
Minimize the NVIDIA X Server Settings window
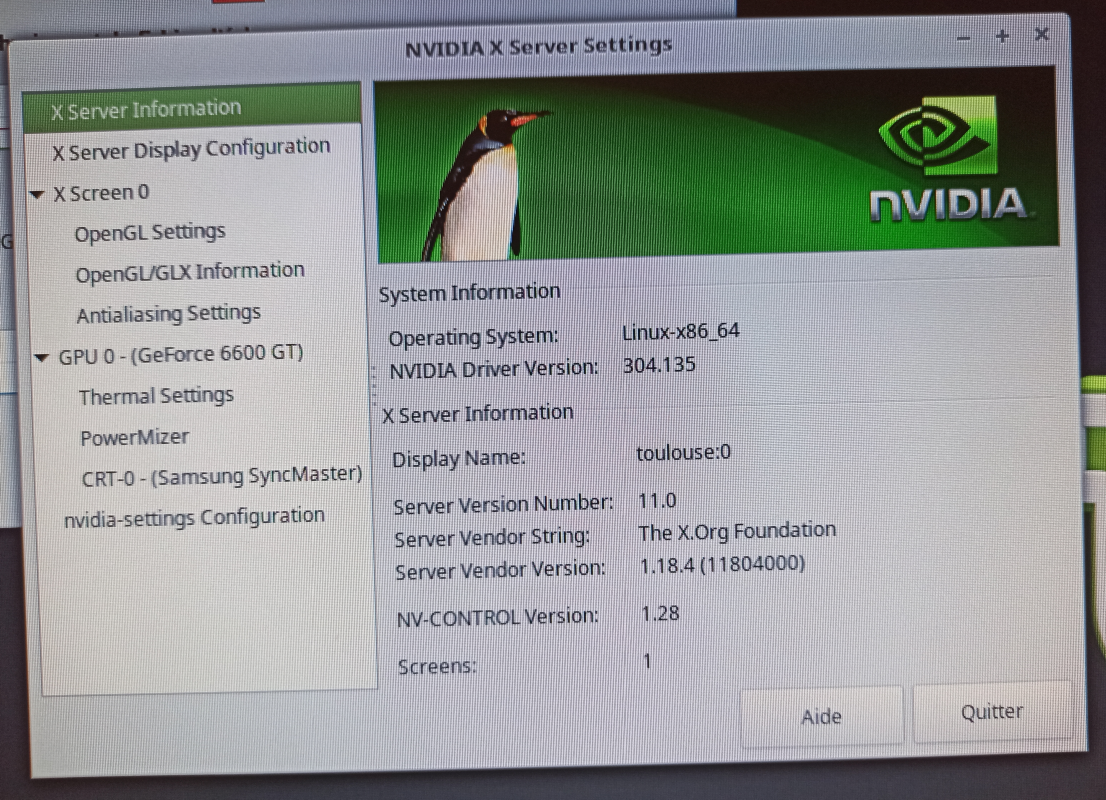pos(964,37)
